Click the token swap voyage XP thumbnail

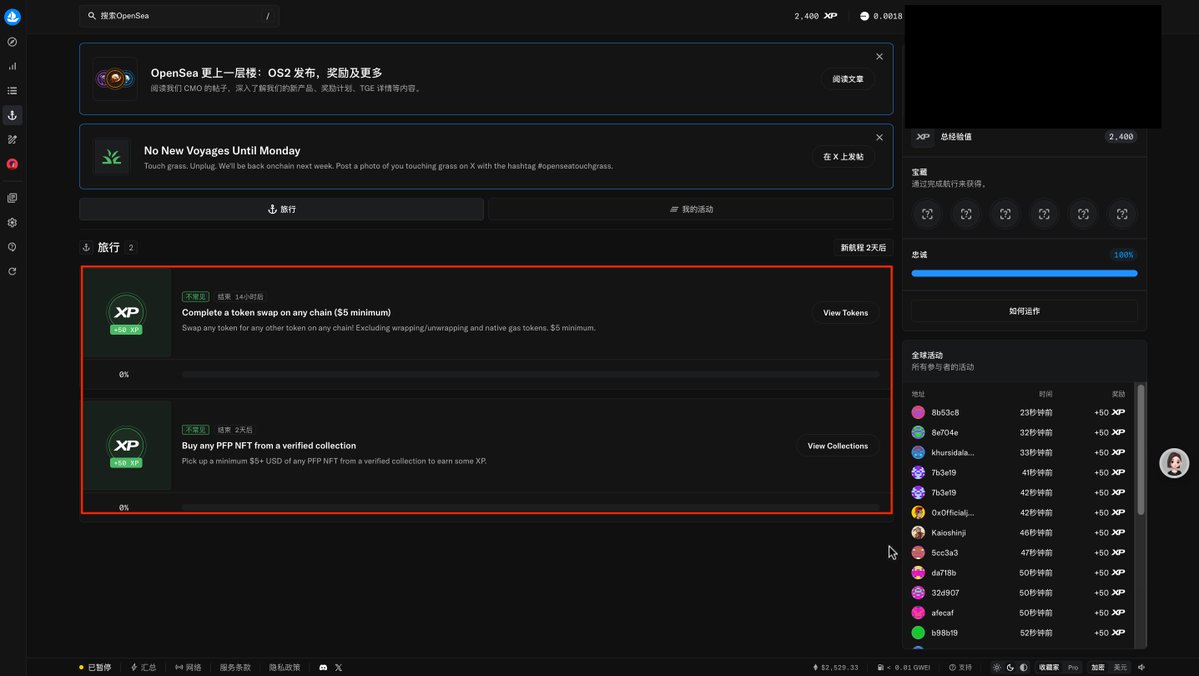[126, 313]
